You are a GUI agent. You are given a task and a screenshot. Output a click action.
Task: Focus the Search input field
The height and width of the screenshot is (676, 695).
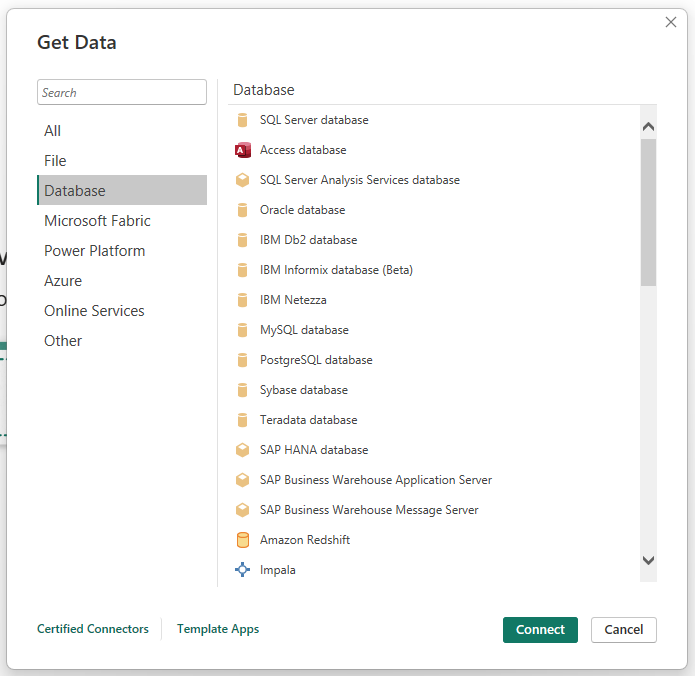122,92
